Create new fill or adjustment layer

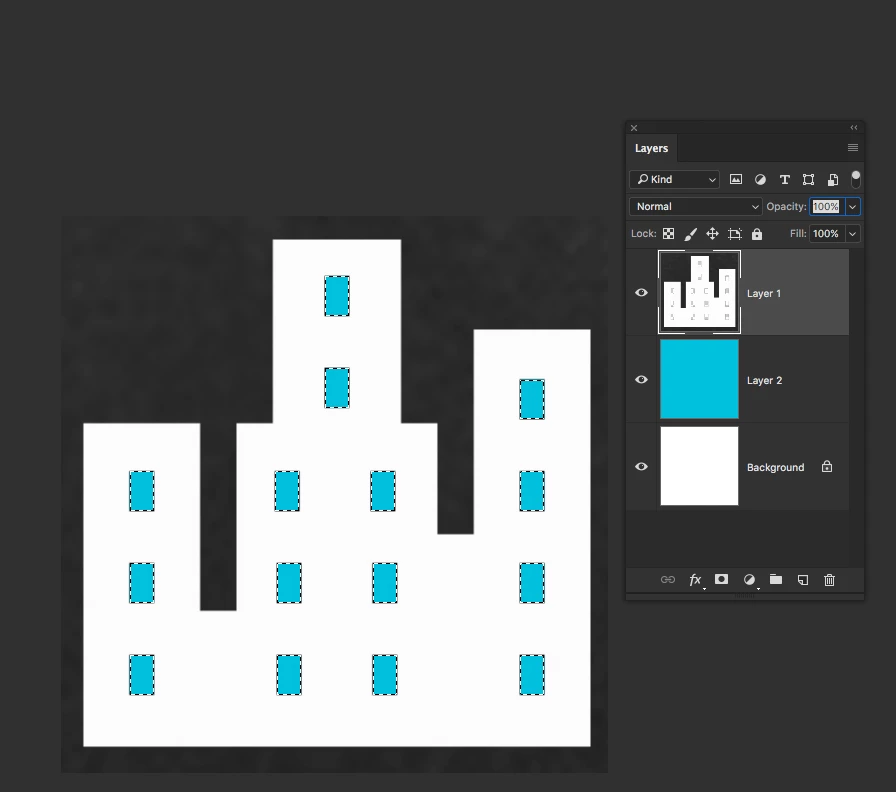coord(749,580)
